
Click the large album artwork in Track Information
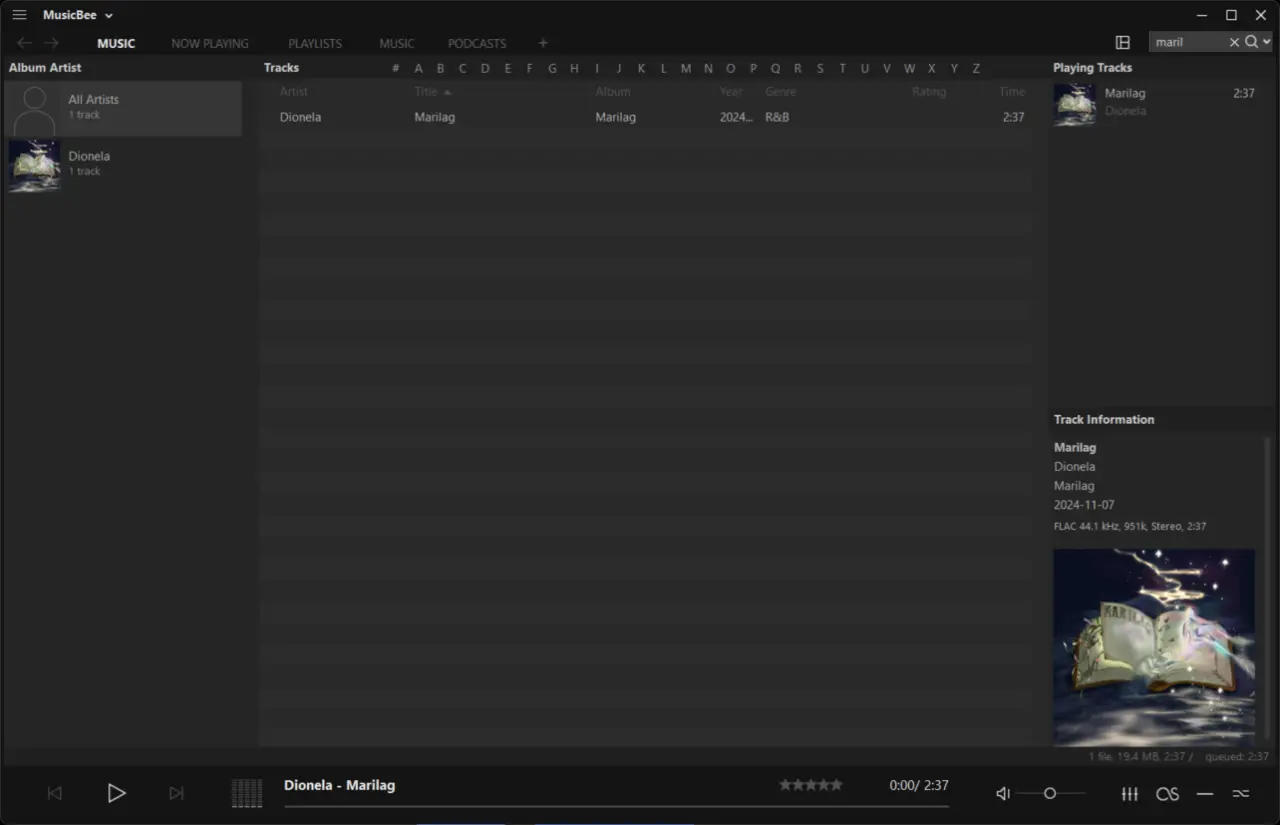pyautogui.click(x=1154, y=647)
